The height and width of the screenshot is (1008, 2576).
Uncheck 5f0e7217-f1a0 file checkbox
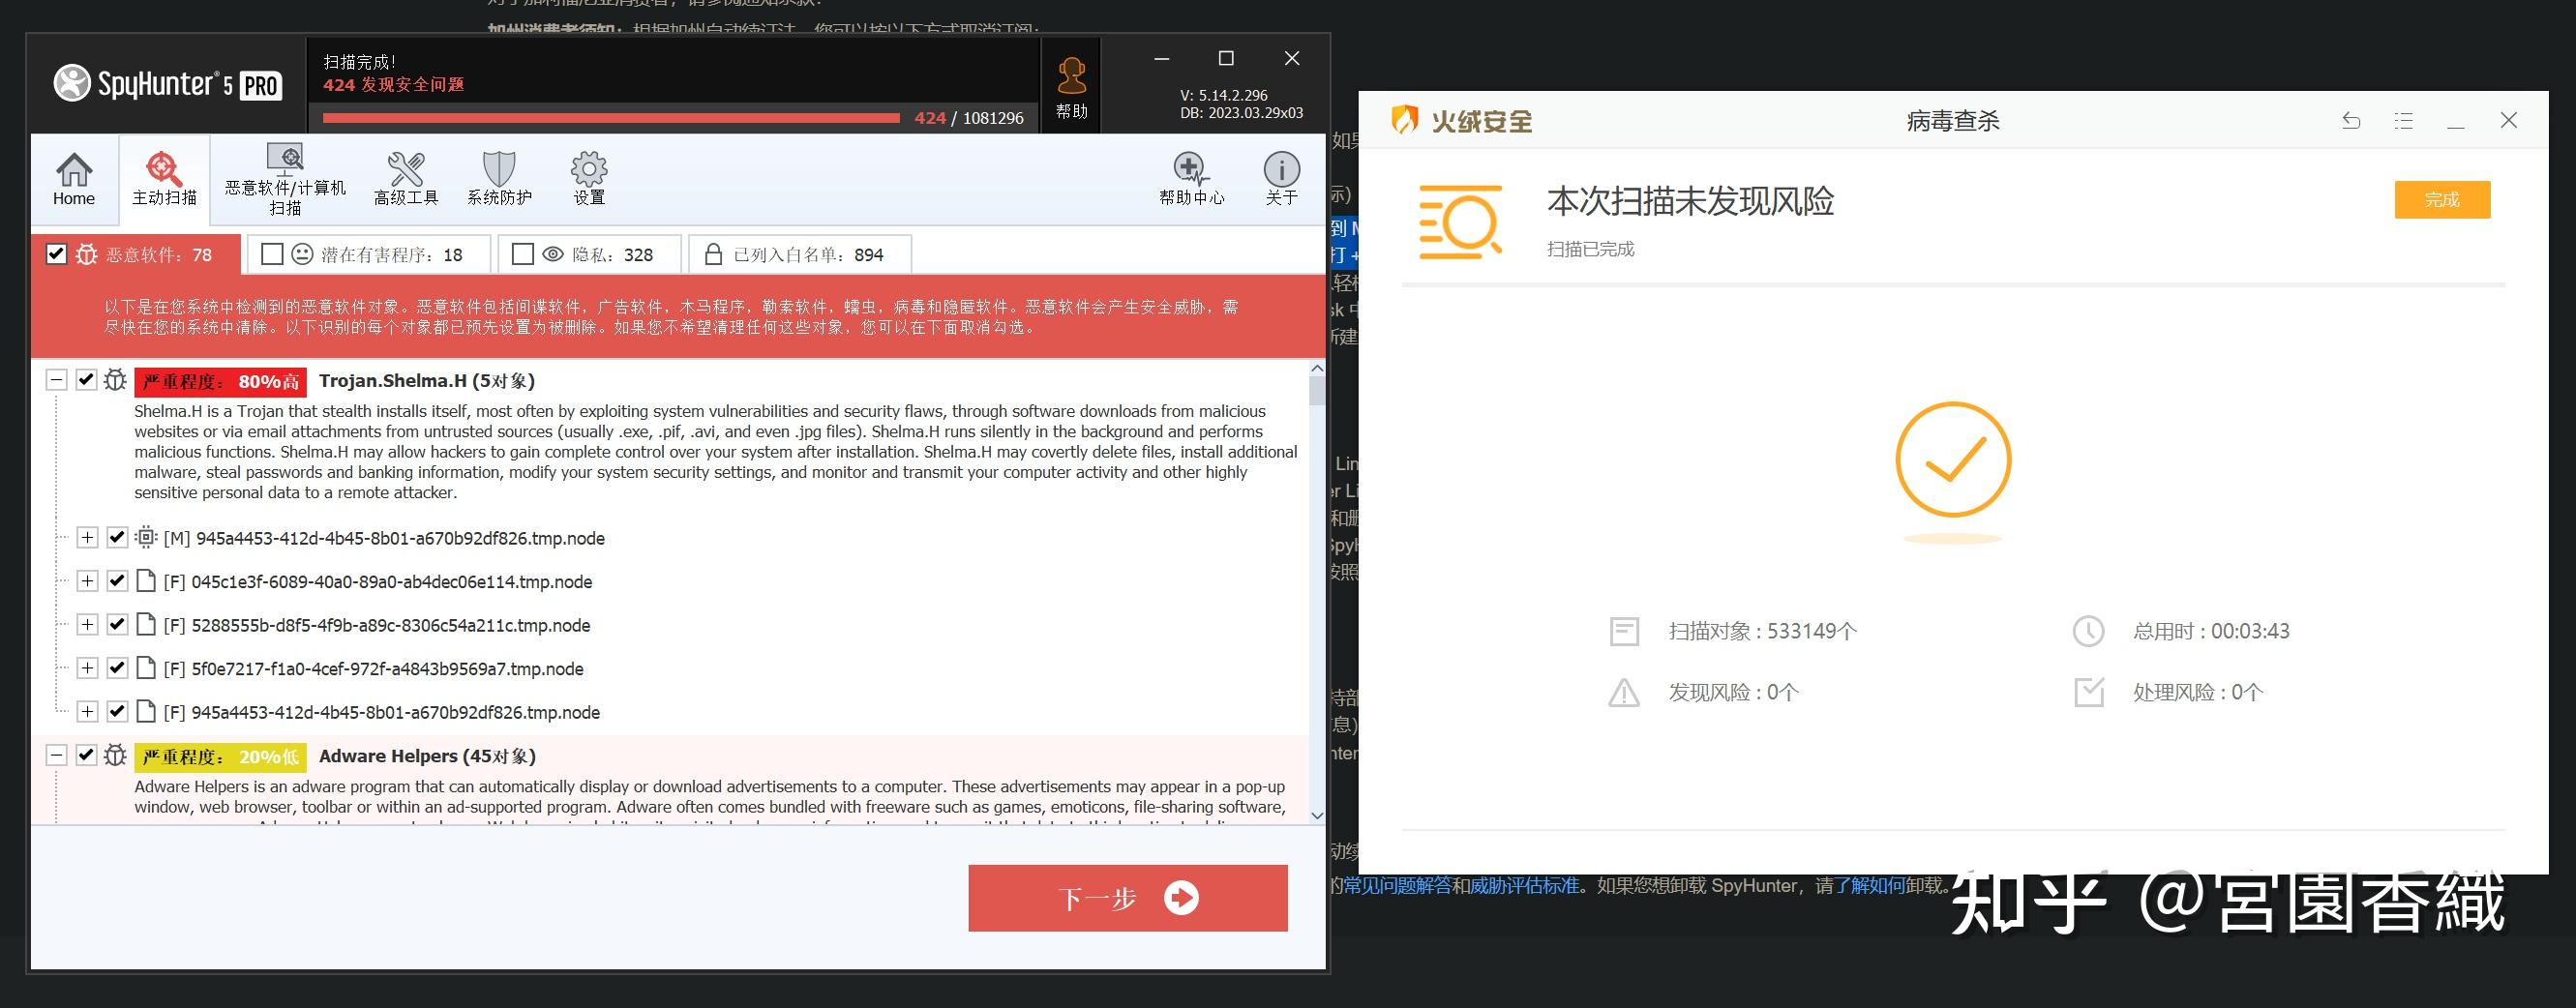point(117,668)
